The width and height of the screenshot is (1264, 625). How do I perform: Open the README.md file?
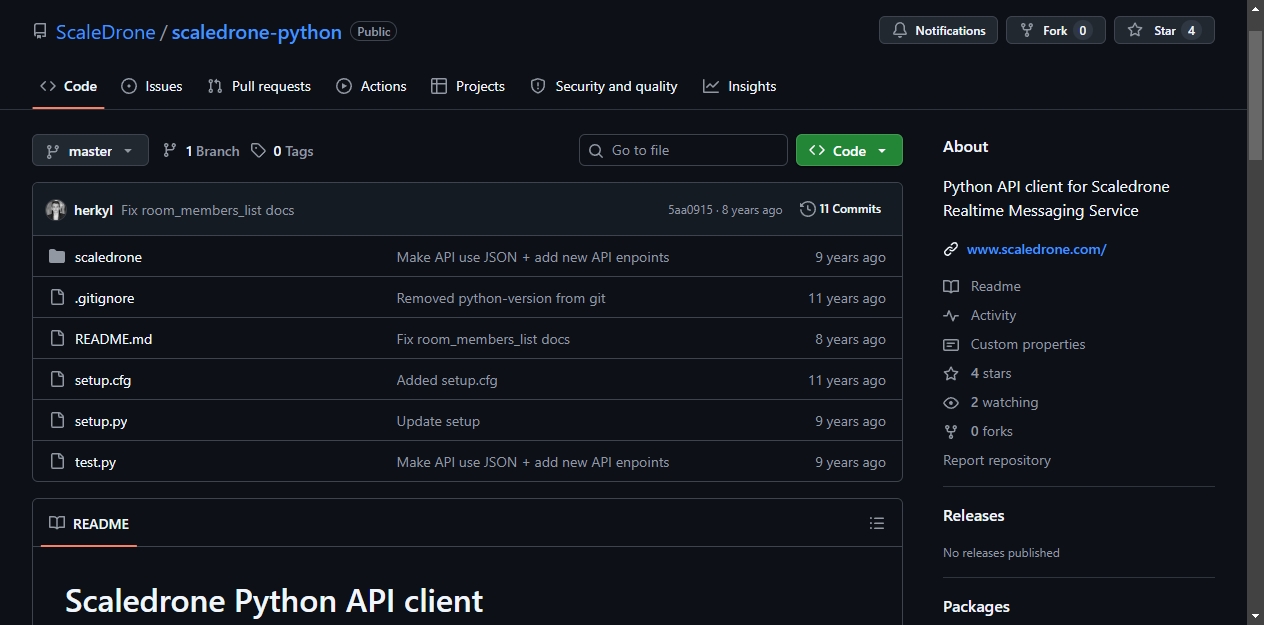pyautogui.click(x=113, y=339)
